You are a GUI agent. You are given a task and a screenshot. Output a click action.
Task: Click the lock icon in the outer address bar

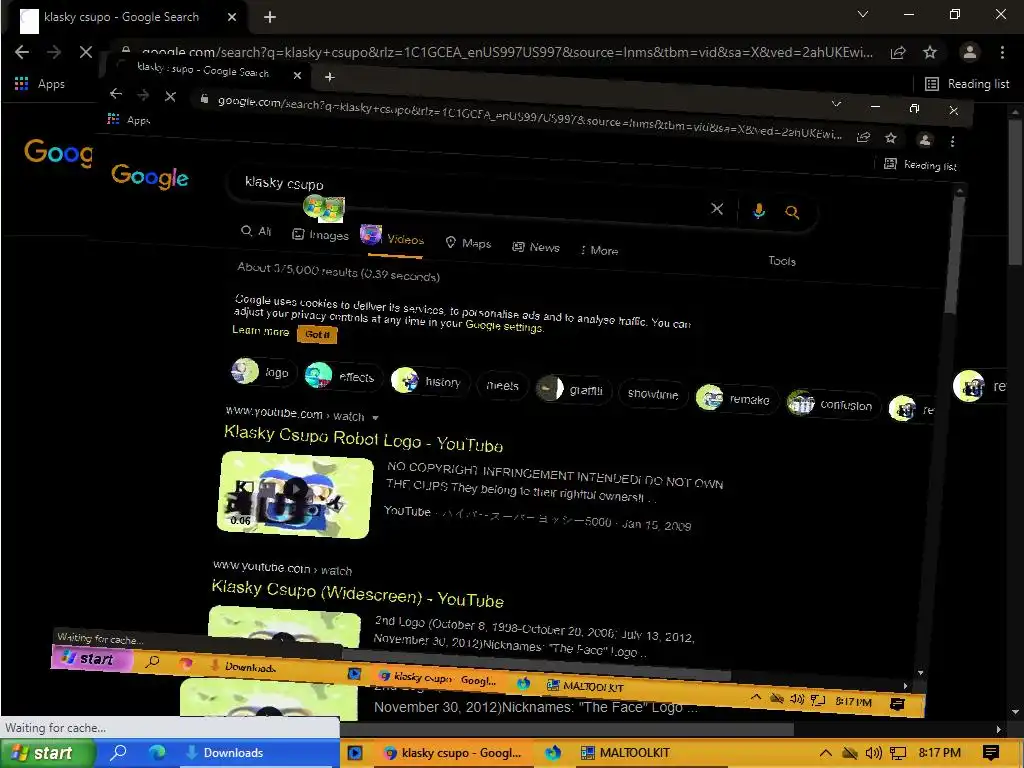(x=126, y=50)
